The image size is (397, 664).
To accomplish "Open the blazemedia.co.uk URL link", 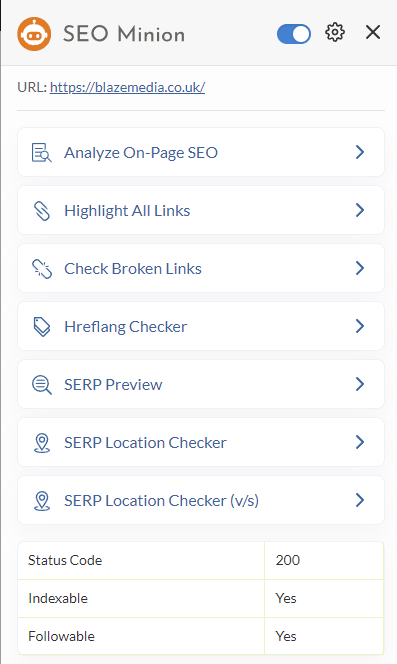I will coord(128,87).
